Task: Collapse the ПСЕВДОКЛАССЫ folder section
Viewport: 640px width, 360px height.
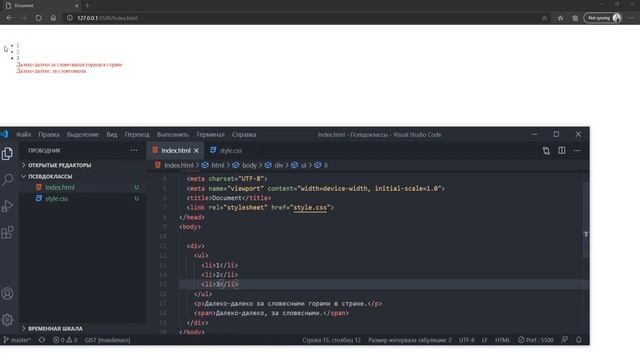Action: (50, 176)
